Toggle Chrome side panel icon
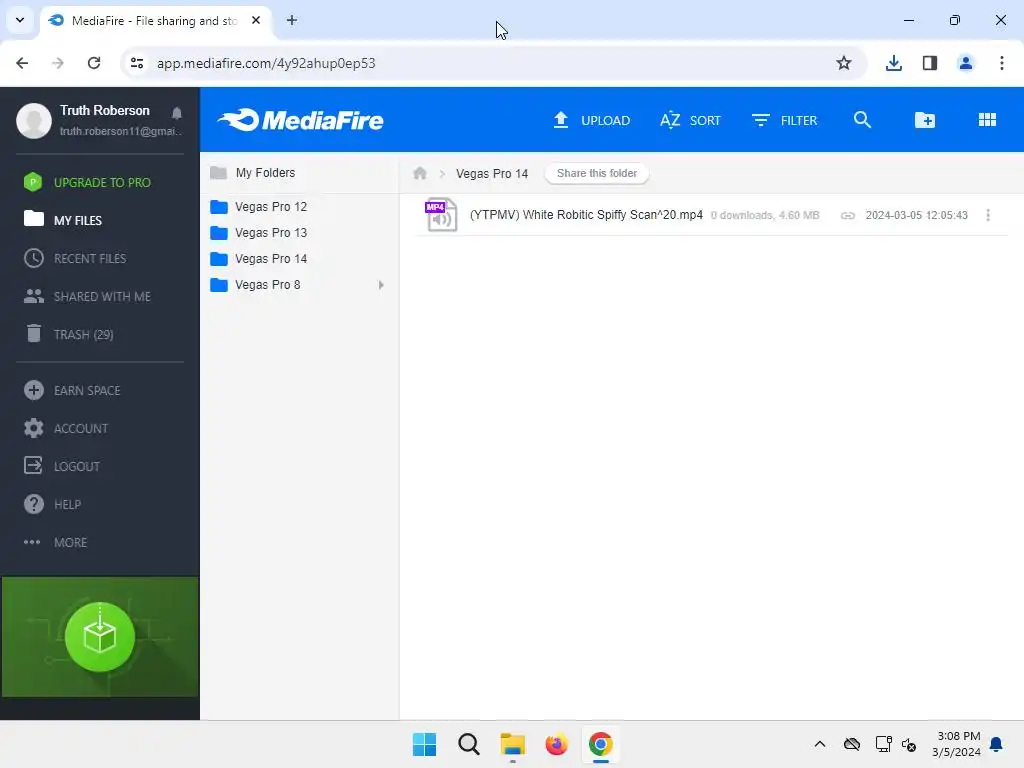This screenshot has height=768, width=1024. [930, 63]
